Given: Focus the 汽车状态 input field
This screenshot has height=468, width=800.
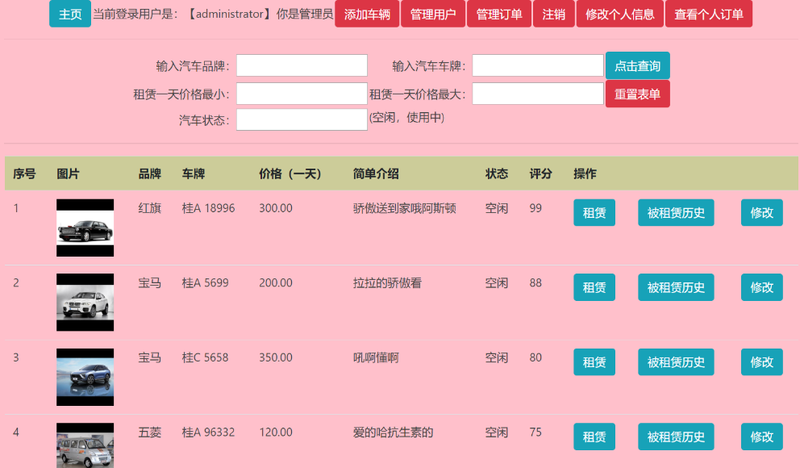Looking at the screenshot, I should coord(302,119).
